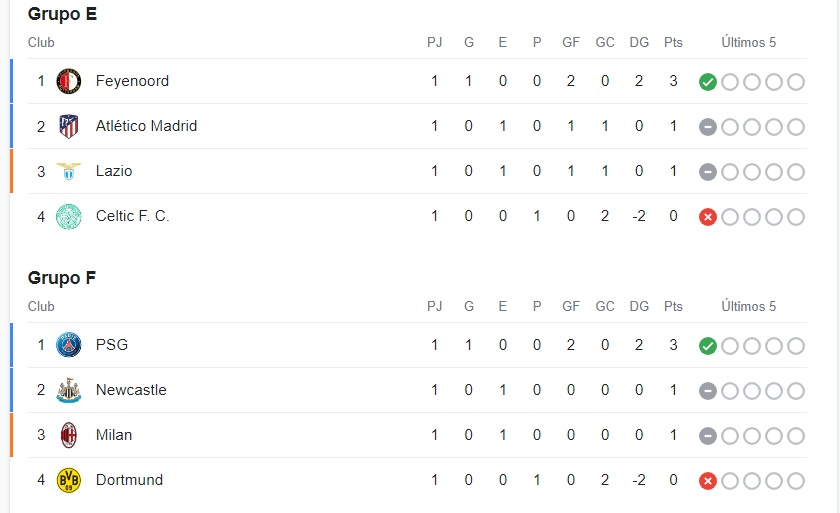Click the Newcastle club crest

click(x=69, y=390)
